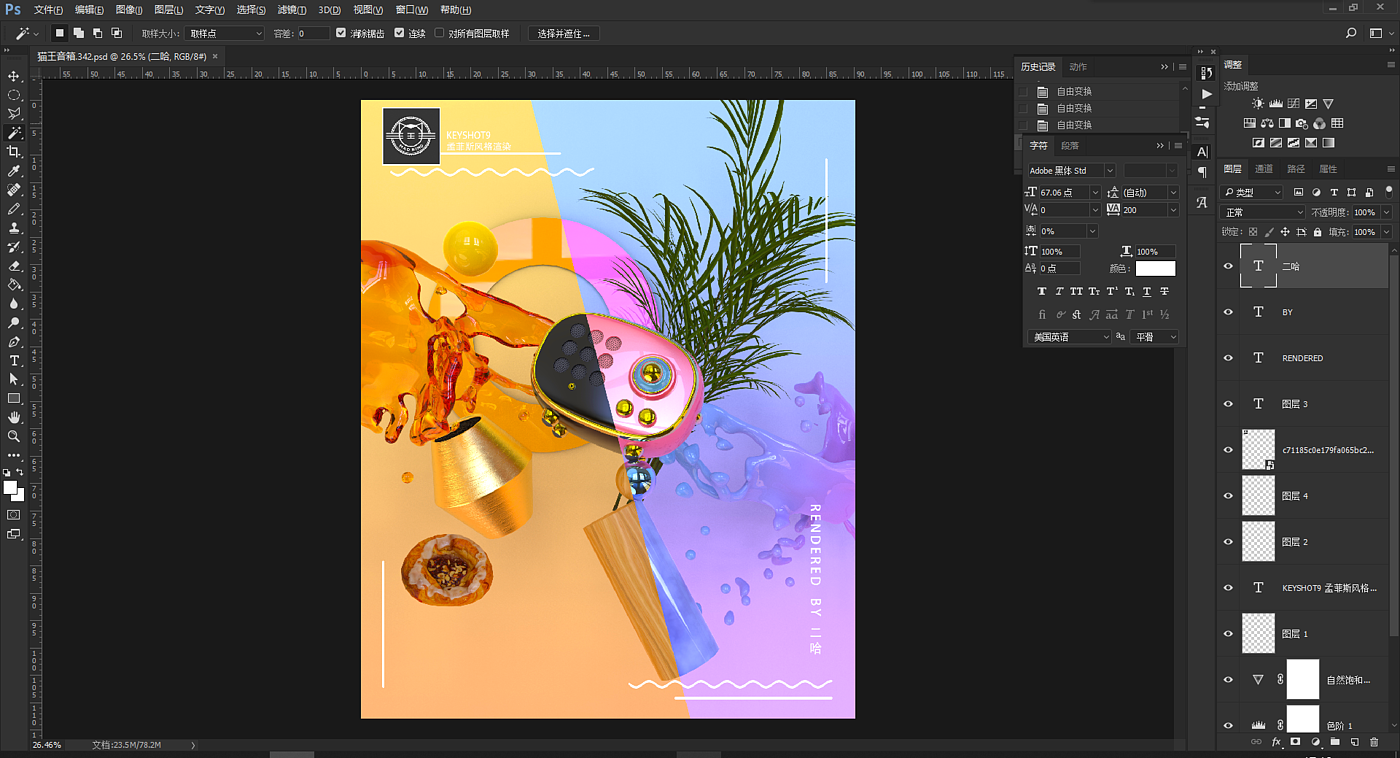Activate the Zoom magnifier tool

[x=14, y=437]
